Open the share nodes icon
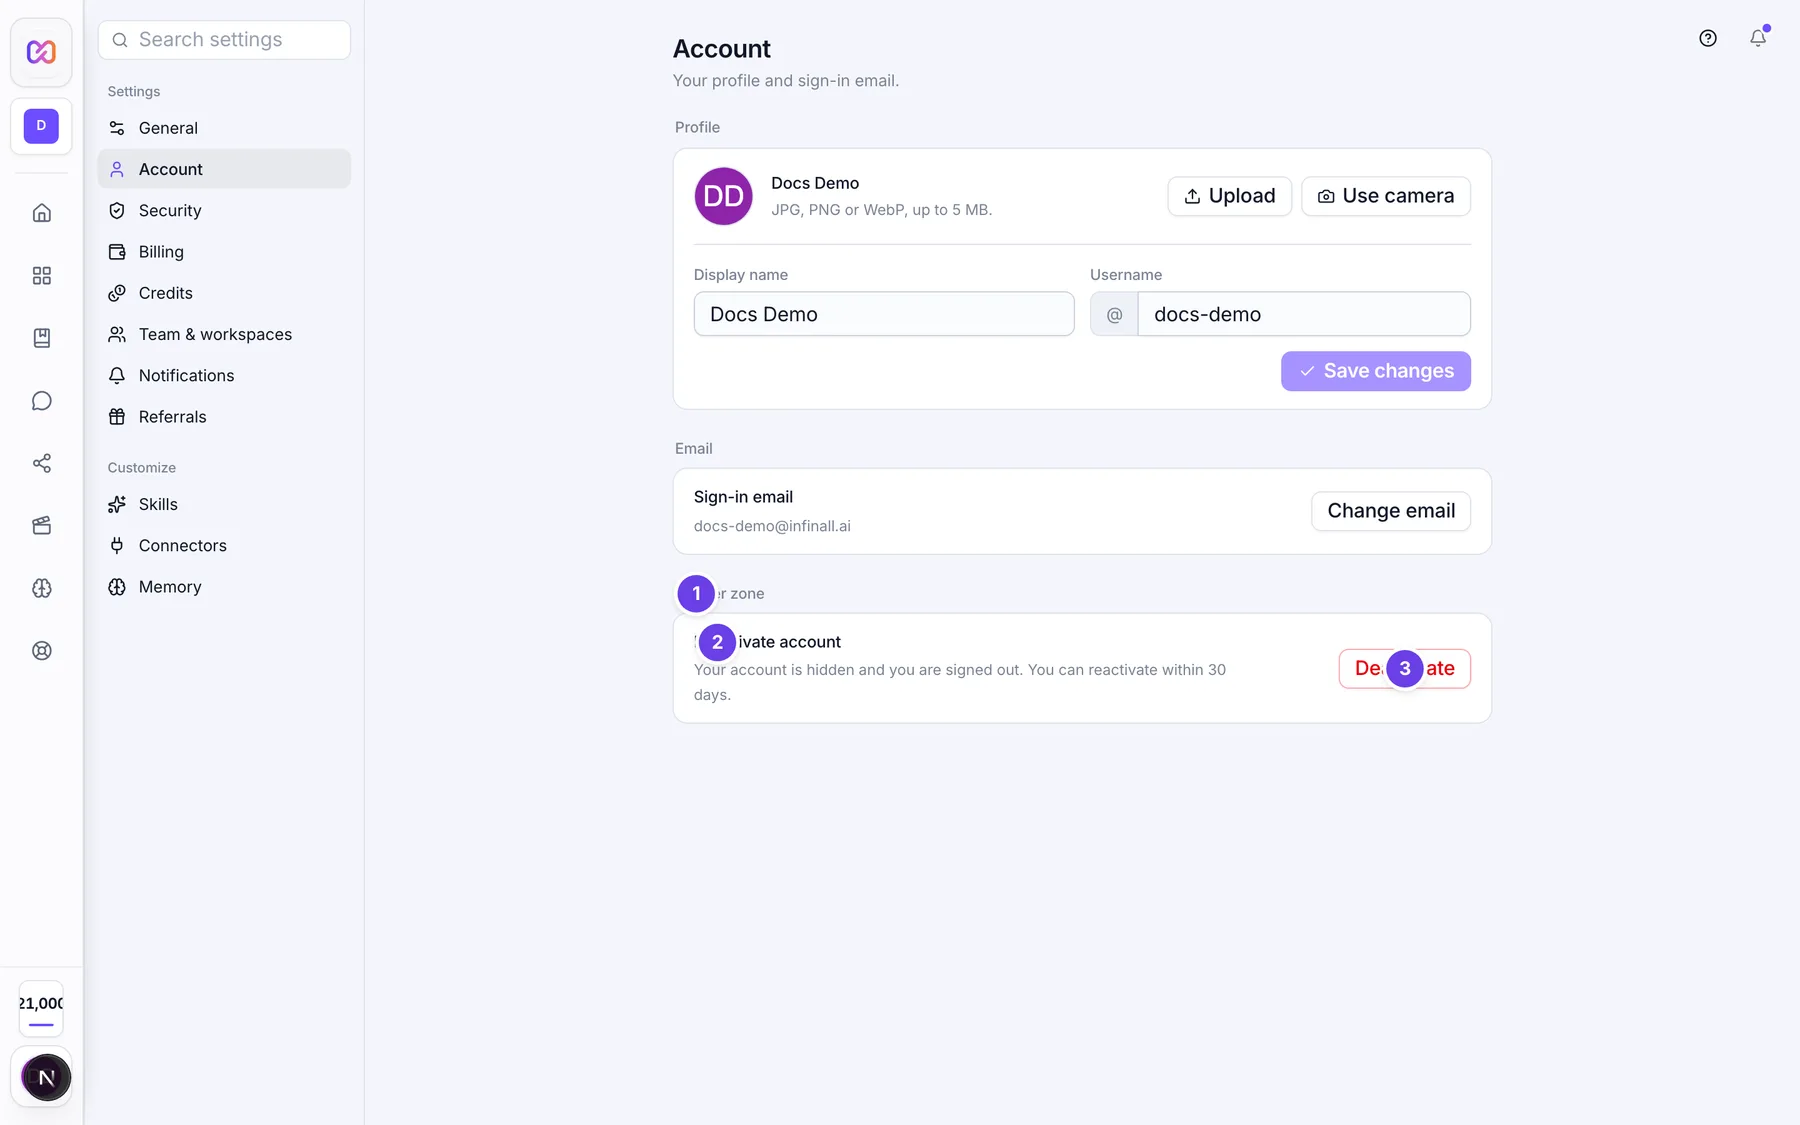Image resolution: width=1800 pixels, height=1125 pixels. [41, 463]
